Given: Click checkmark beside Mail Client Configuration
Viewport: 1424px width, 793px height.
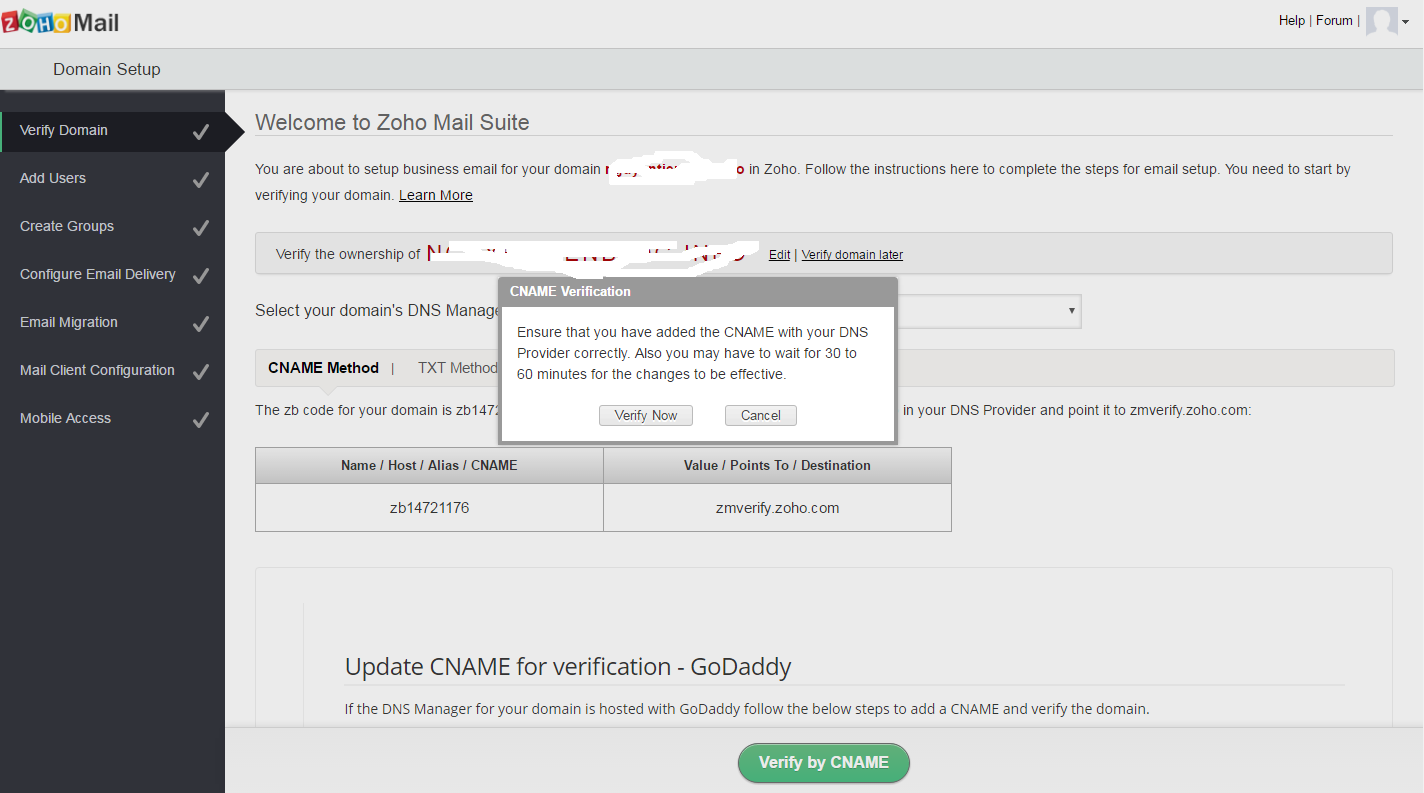Looking at the screenshot, I should (x=201, y=371).
